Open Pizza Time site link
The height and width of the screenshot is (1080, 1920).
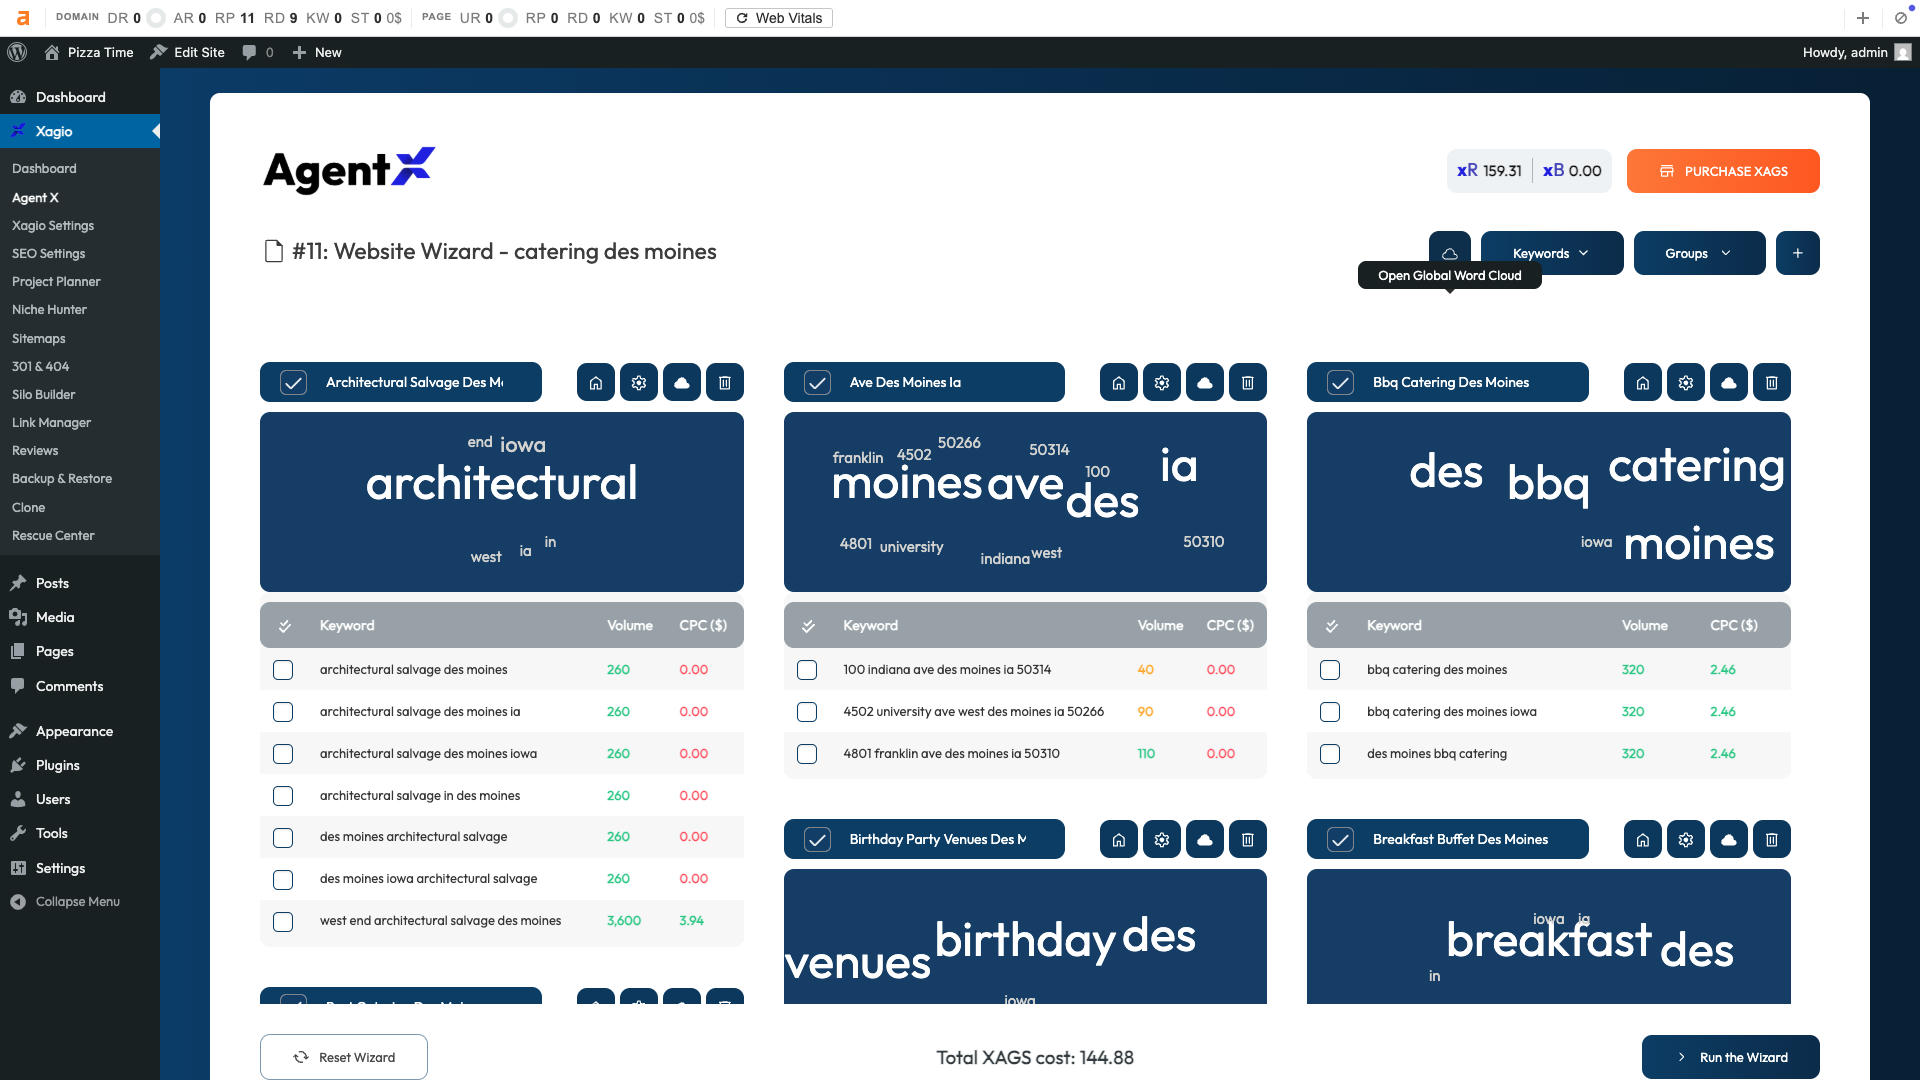click(x=89, y=52)
